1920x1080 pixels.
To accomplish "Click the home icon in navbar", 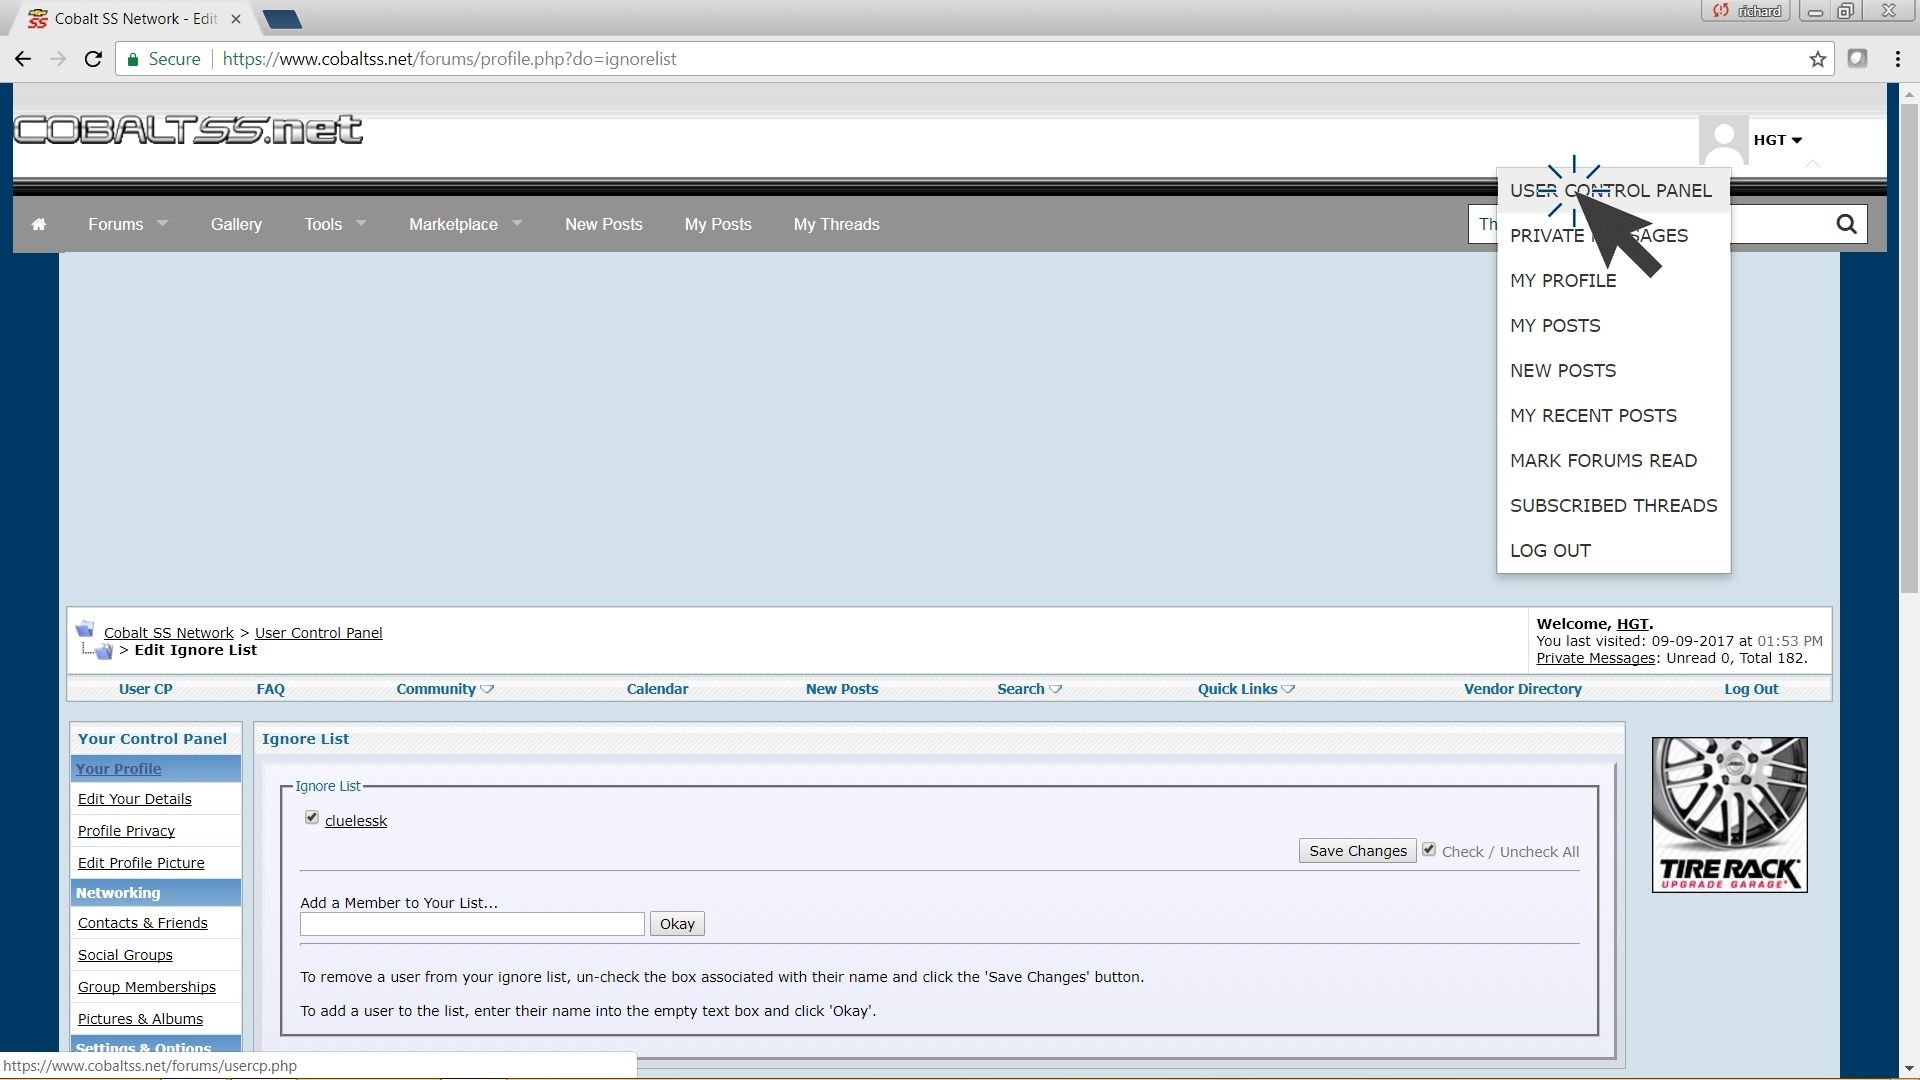I will pyautogui.click(x=39, y=224).
